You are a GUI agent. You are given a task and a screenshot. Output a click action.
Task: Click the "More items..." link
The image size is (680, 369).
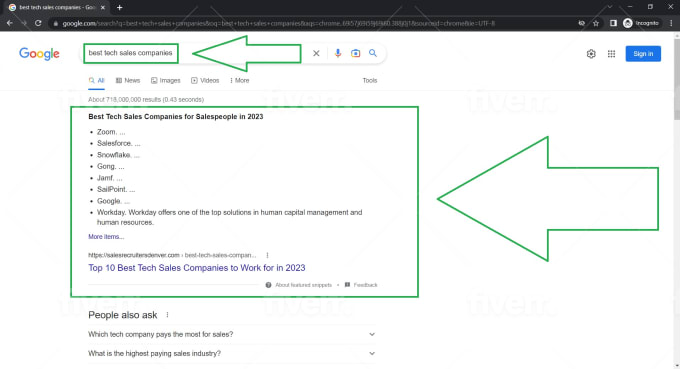[x=106, y=237]
